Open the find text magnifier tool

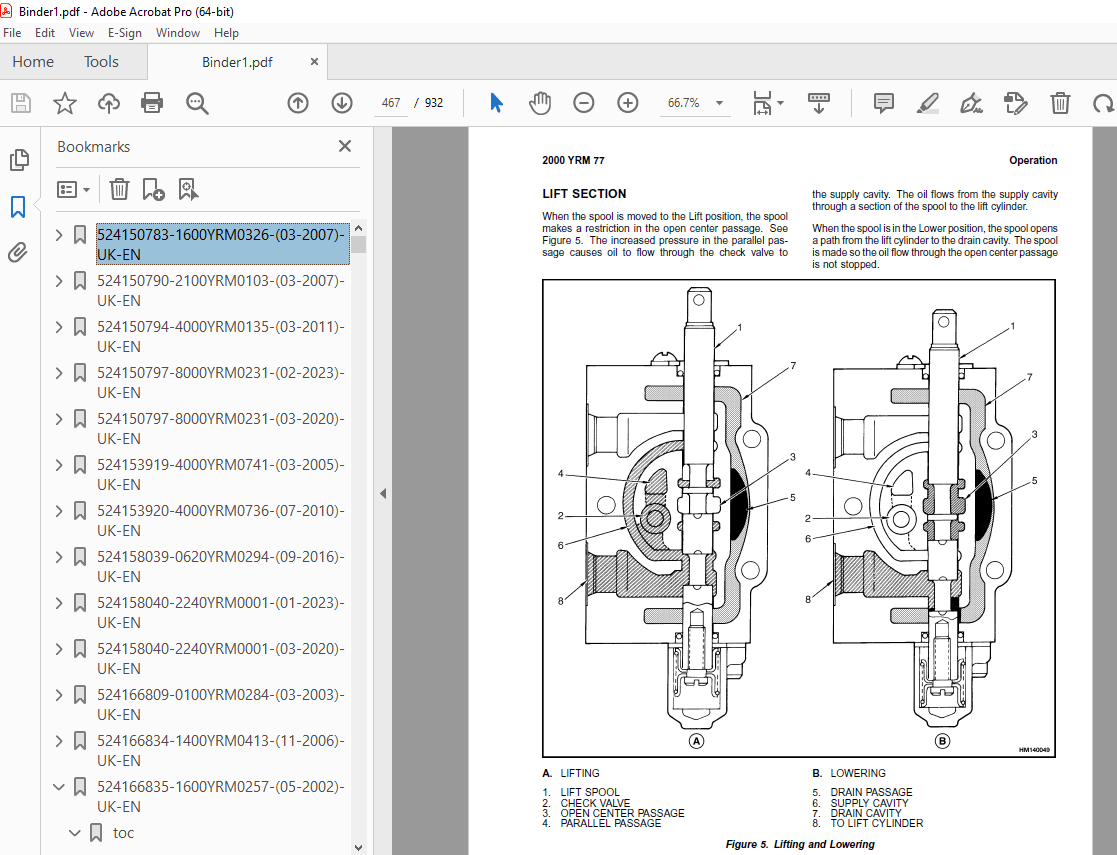(197, 103)
